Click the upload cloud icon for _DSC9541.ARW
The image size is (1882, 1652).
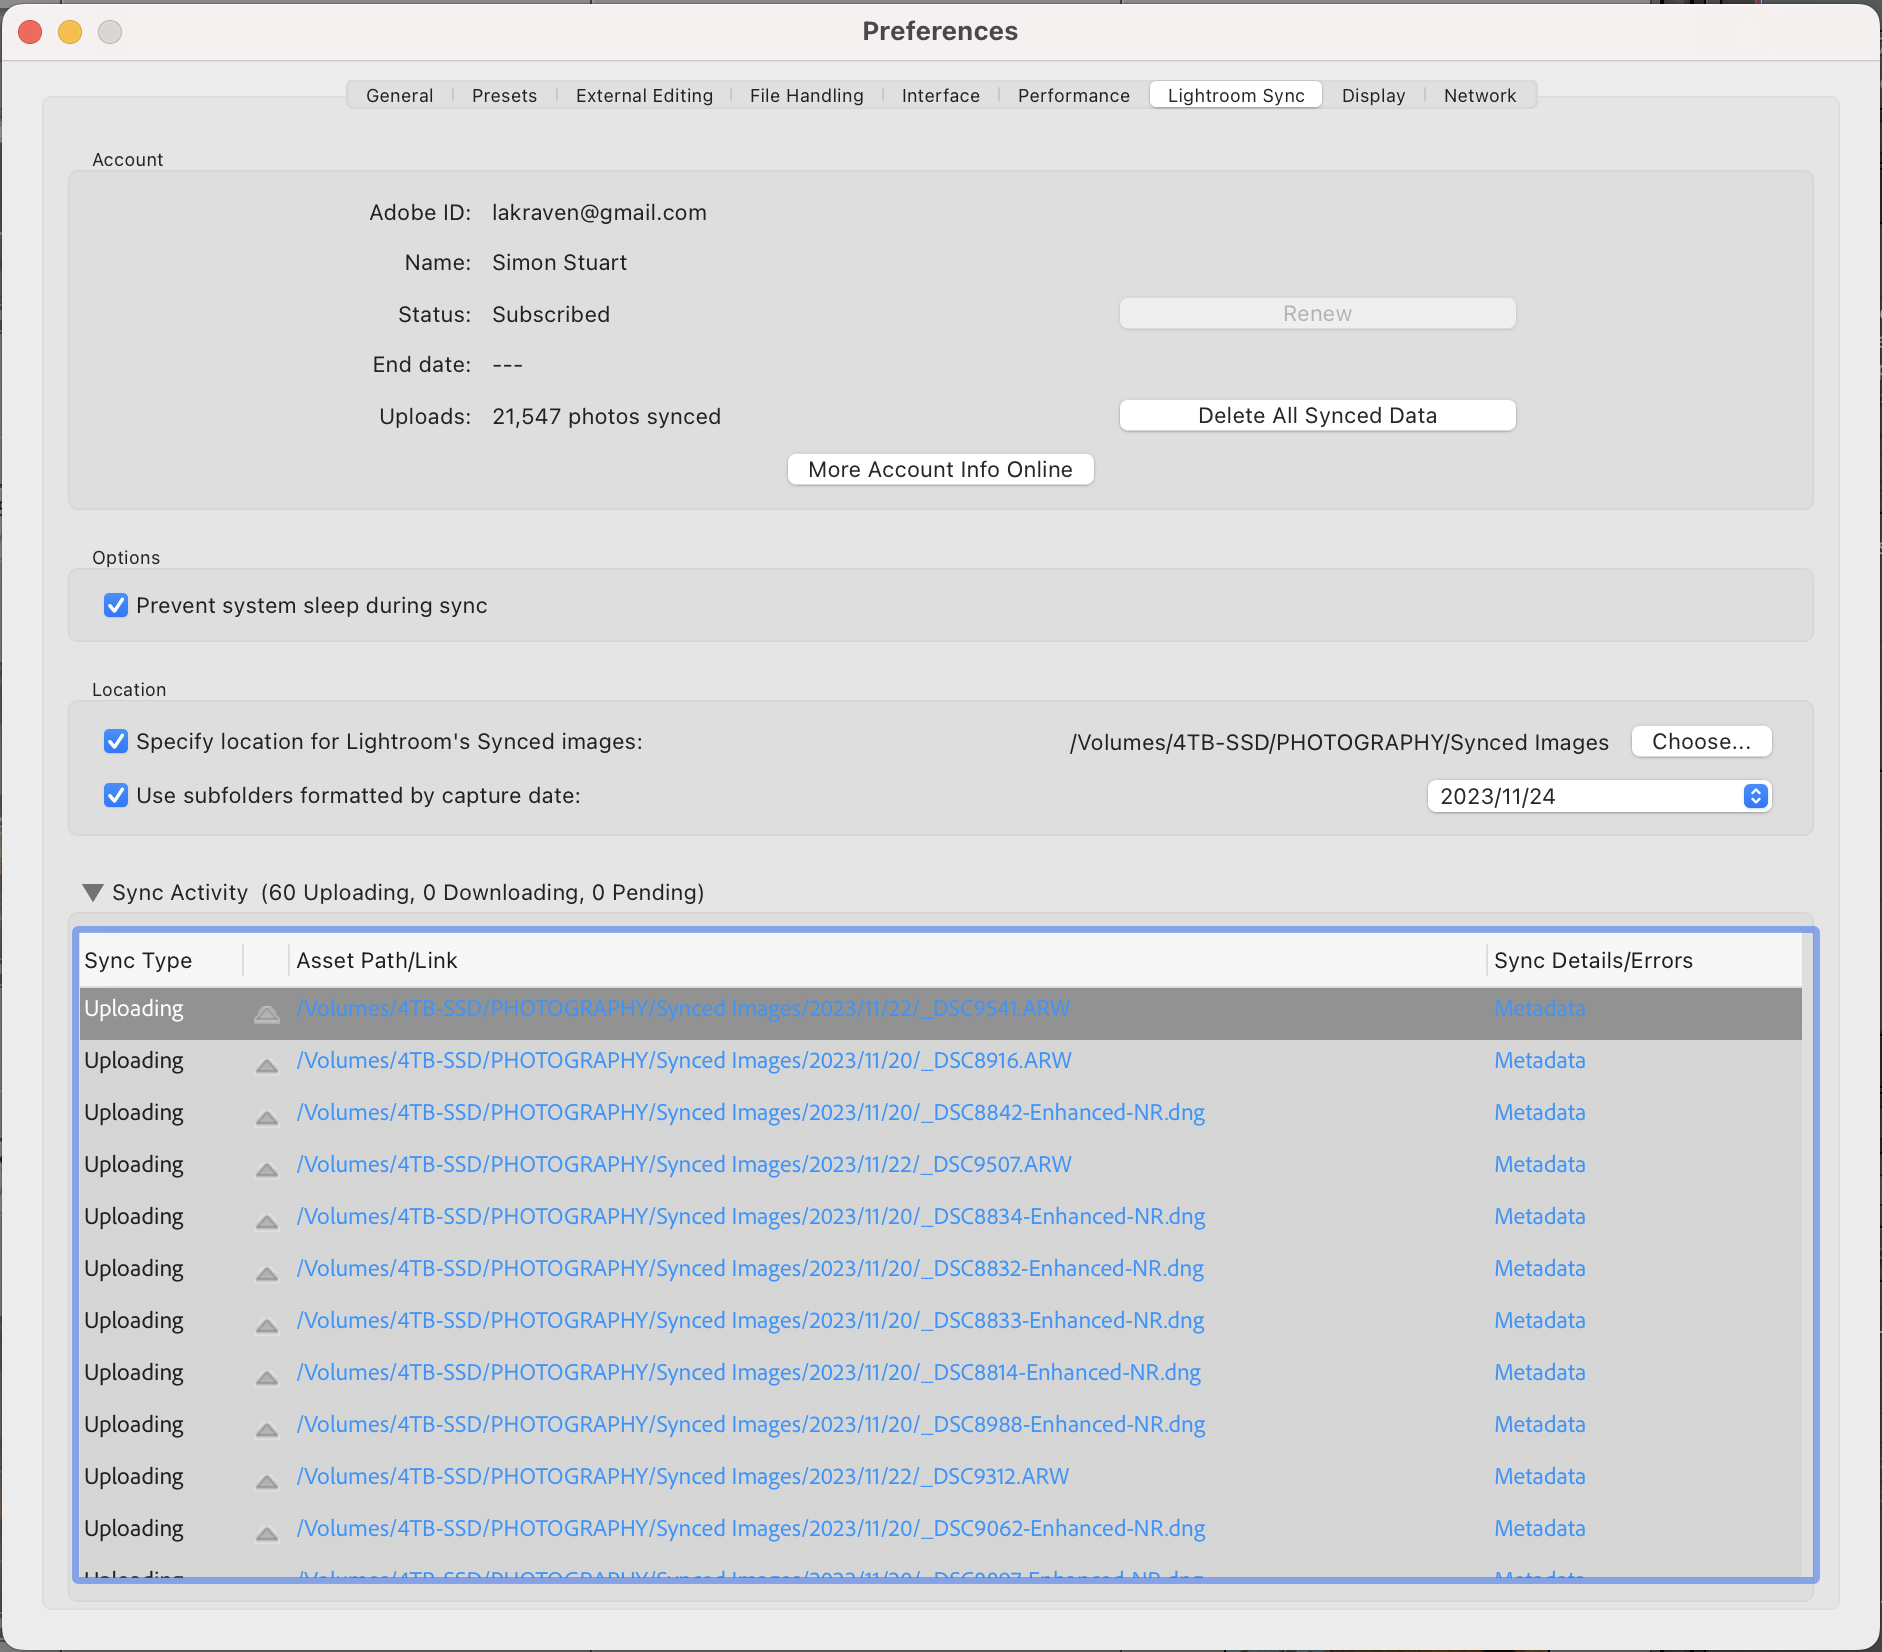tap(267, 1014)
